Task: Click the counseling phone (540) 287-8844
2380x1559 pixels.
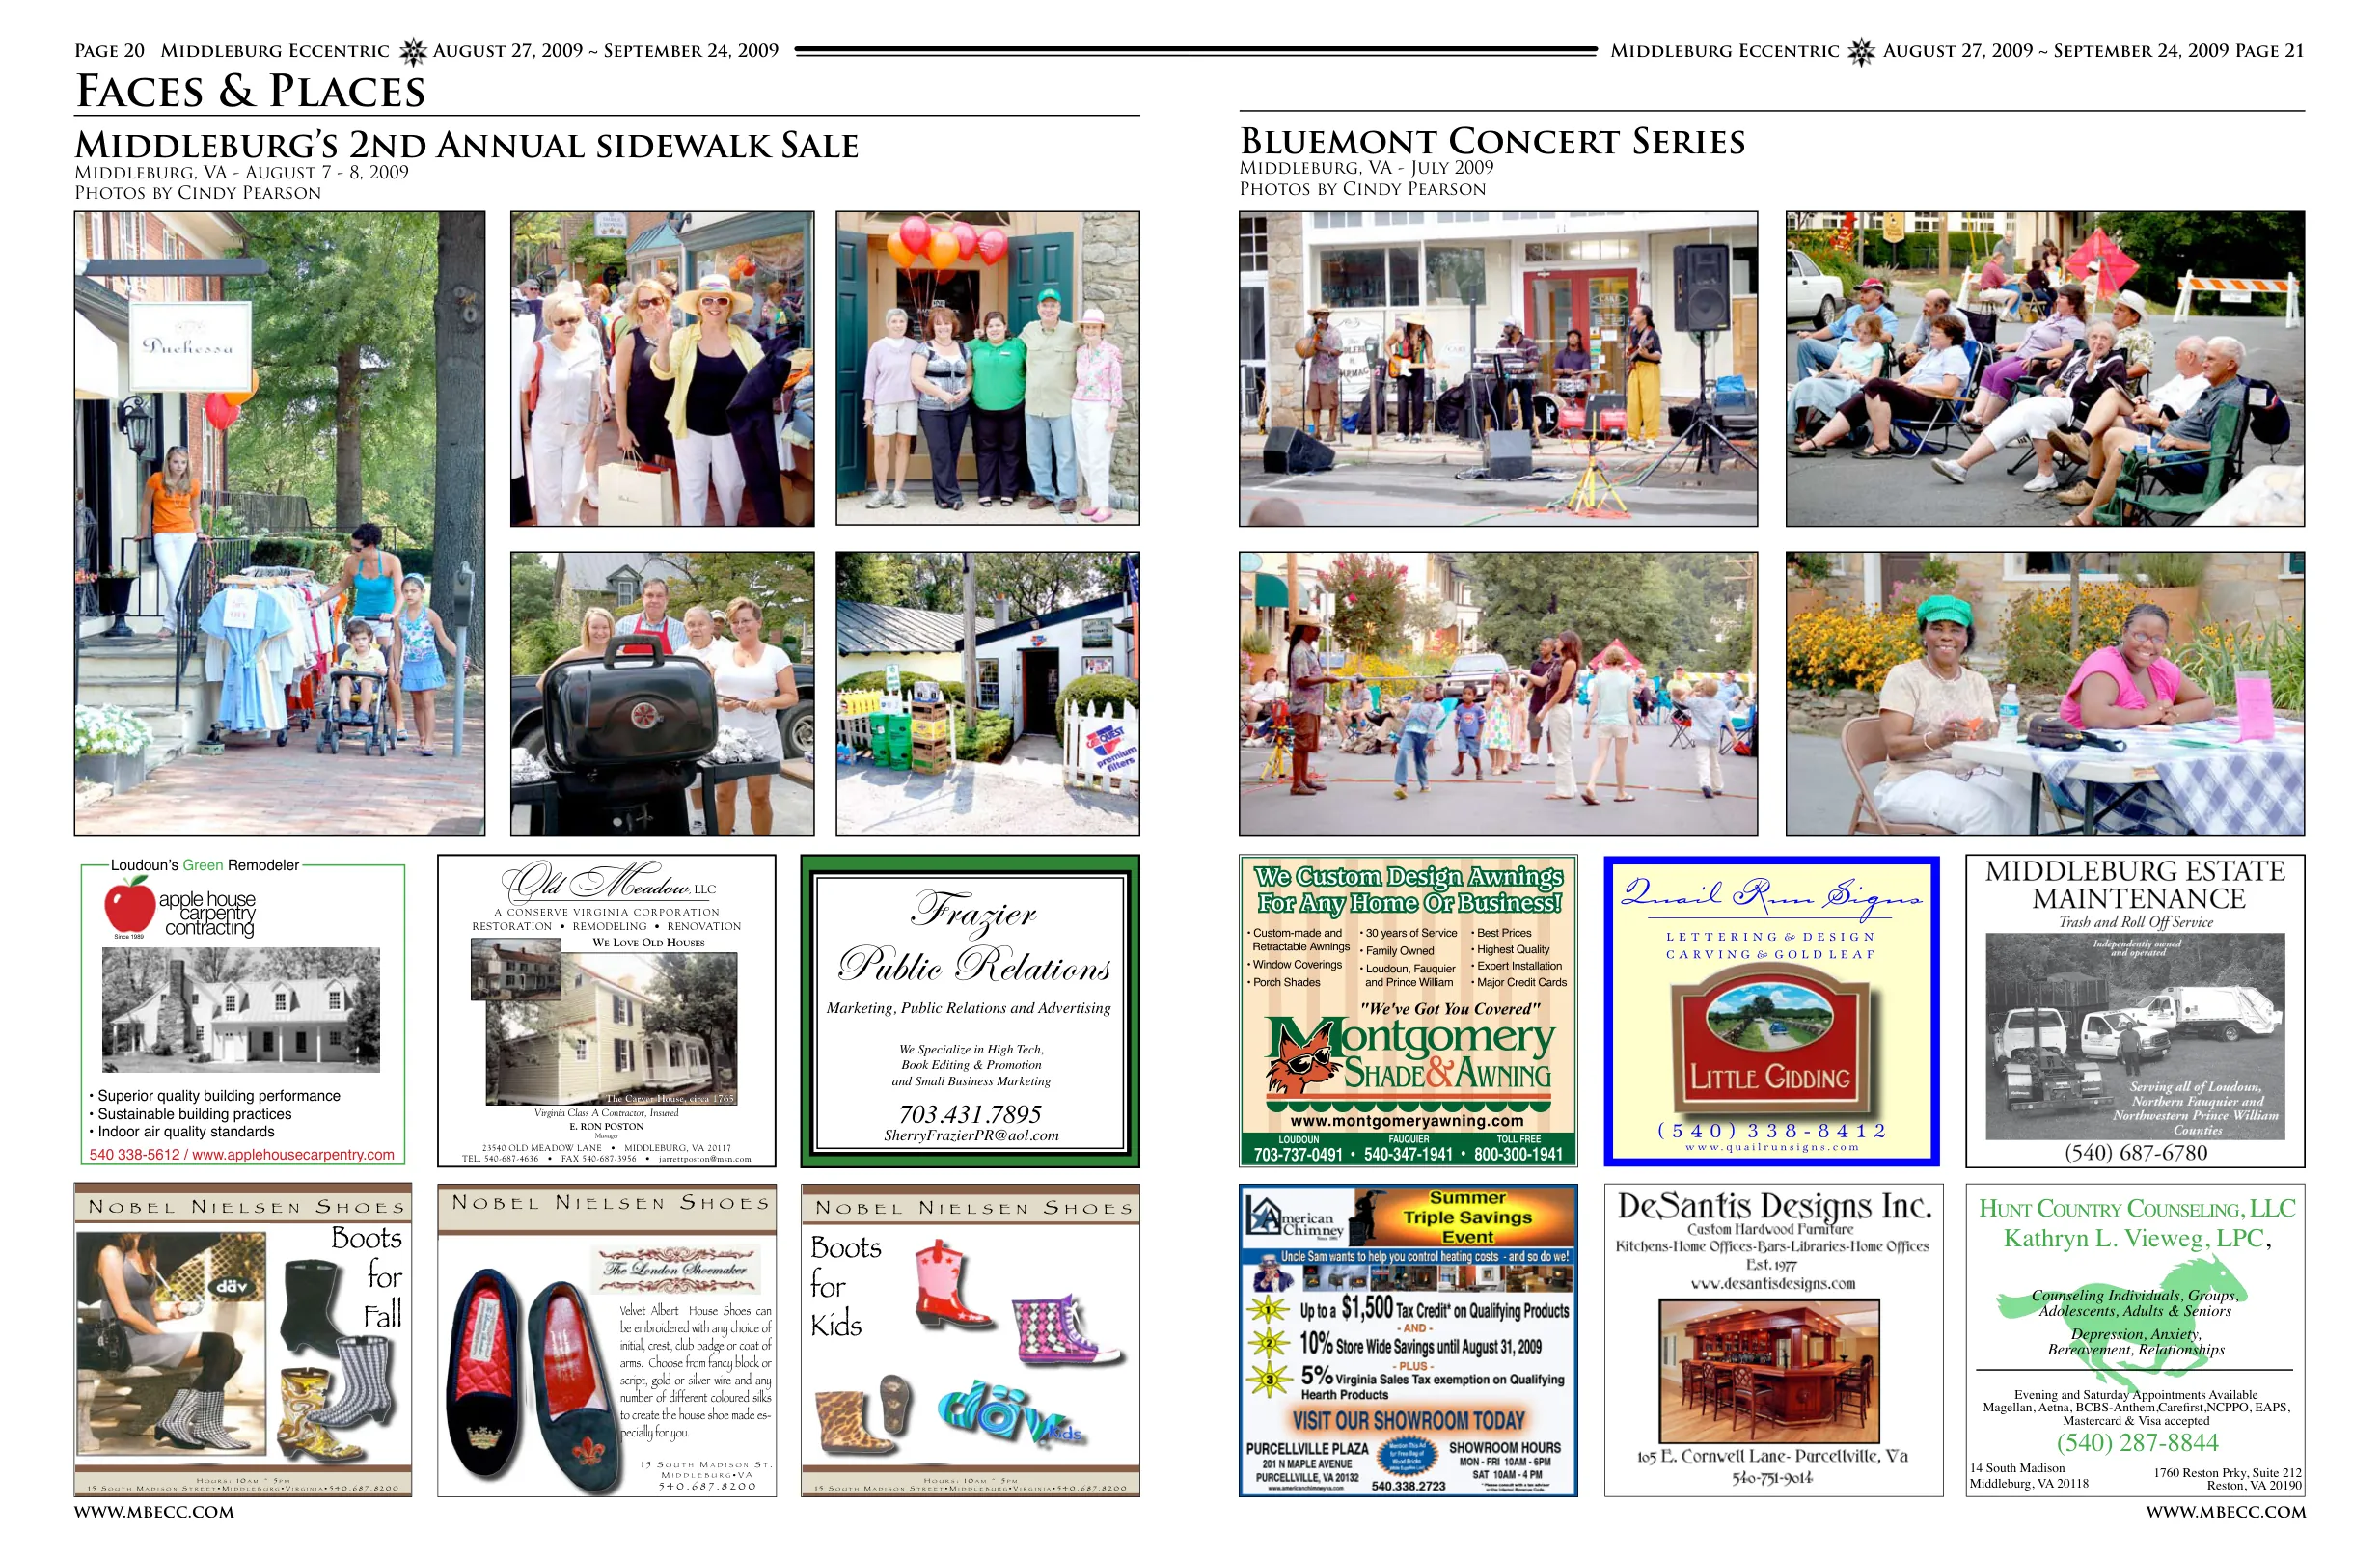Action: point(2137,1442)
